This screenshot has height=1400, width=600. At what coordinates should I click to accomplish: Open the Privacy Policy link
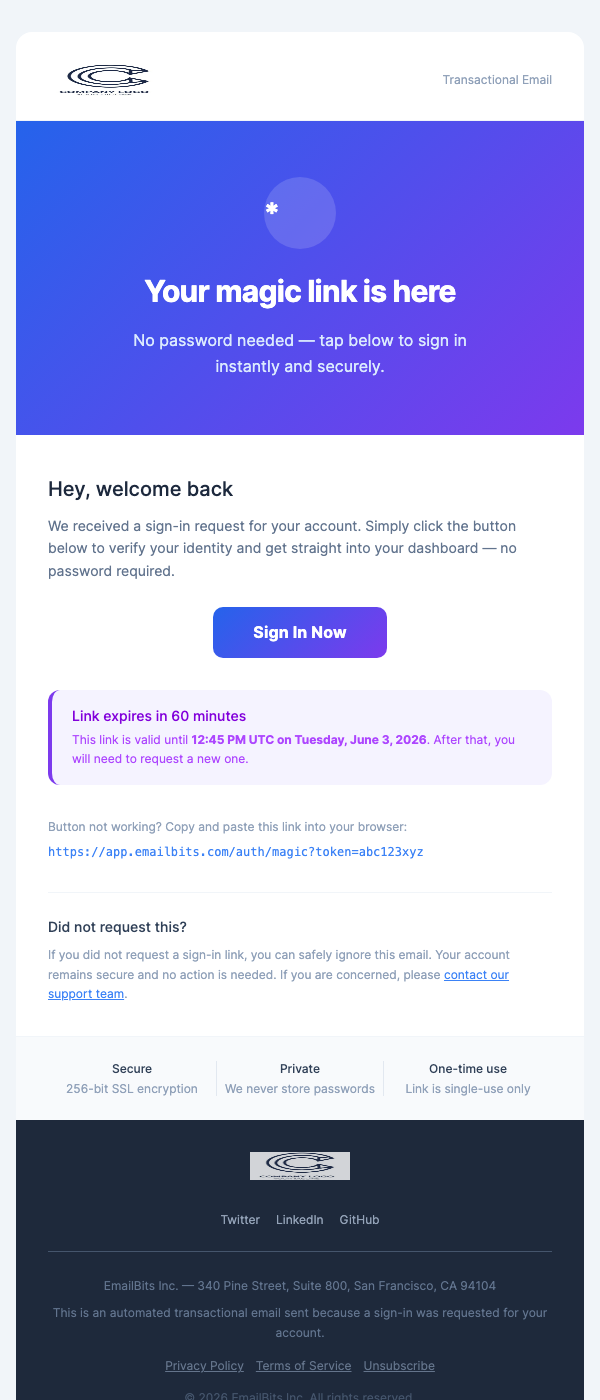tap(204, 1365)
